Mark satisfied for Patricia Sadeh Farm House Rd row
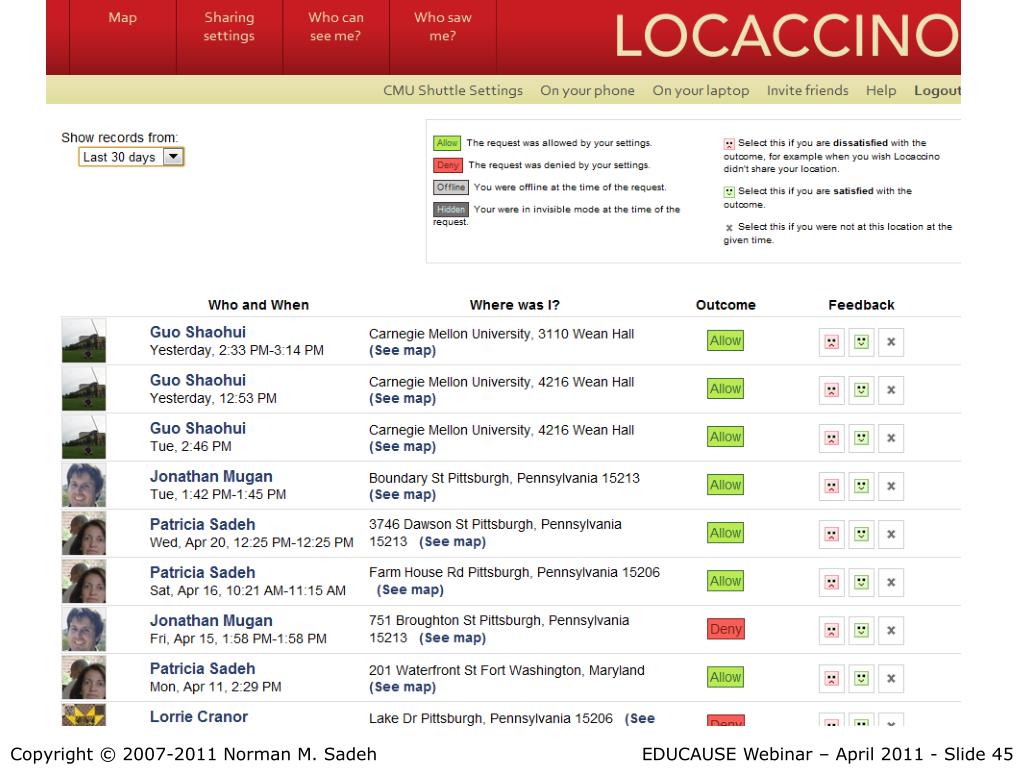This screenshot has width=1024, height=768. [x=861, y=583]
